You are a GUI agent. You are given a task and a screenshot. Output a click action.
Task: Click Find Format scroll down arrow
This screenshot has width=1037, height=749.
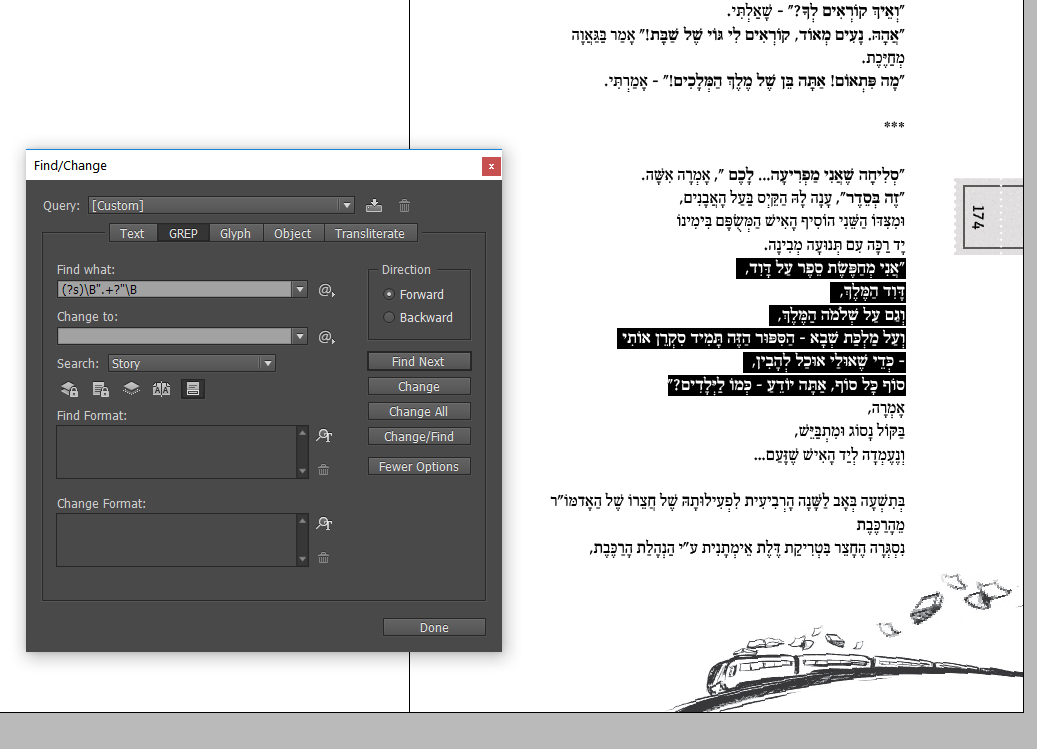[x=303, y=471]
